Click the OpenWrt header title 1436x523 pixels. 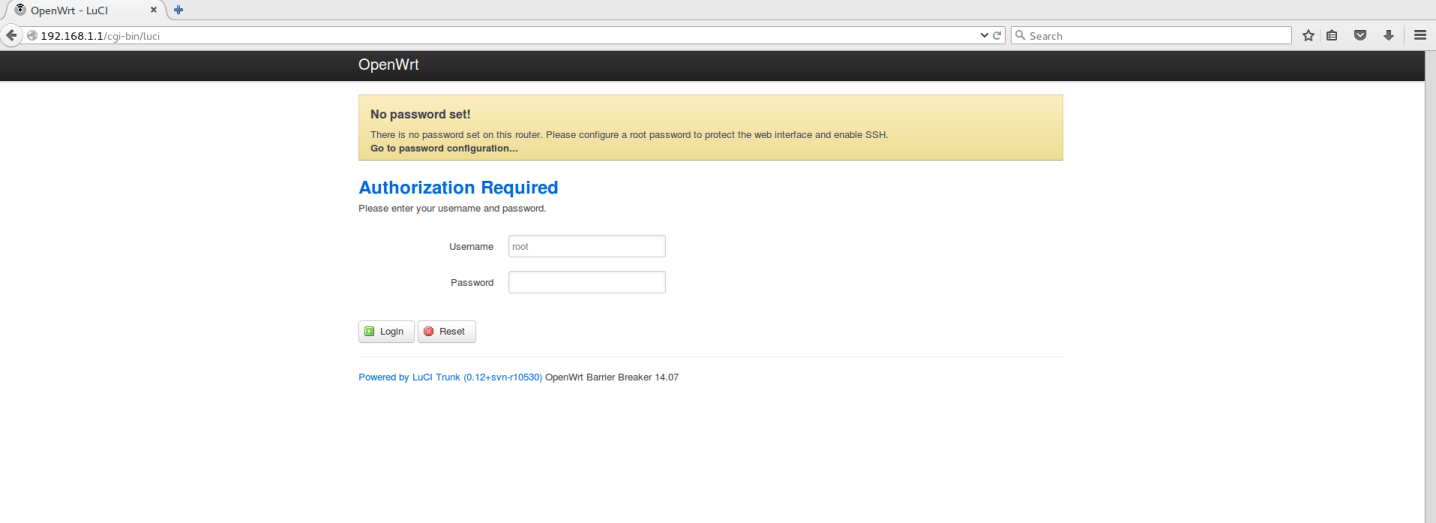click(388, 65)
